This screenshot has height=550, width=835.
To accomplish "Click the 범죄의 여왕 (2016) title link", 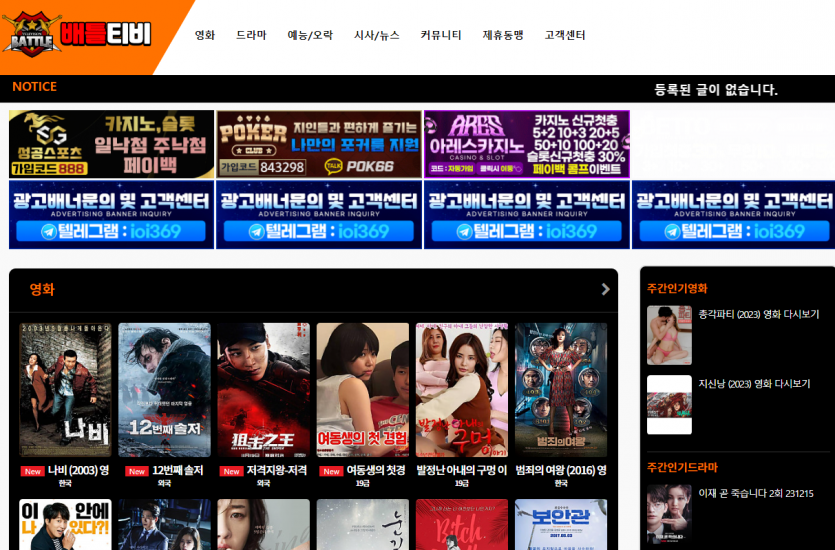I will coord(561,470).
